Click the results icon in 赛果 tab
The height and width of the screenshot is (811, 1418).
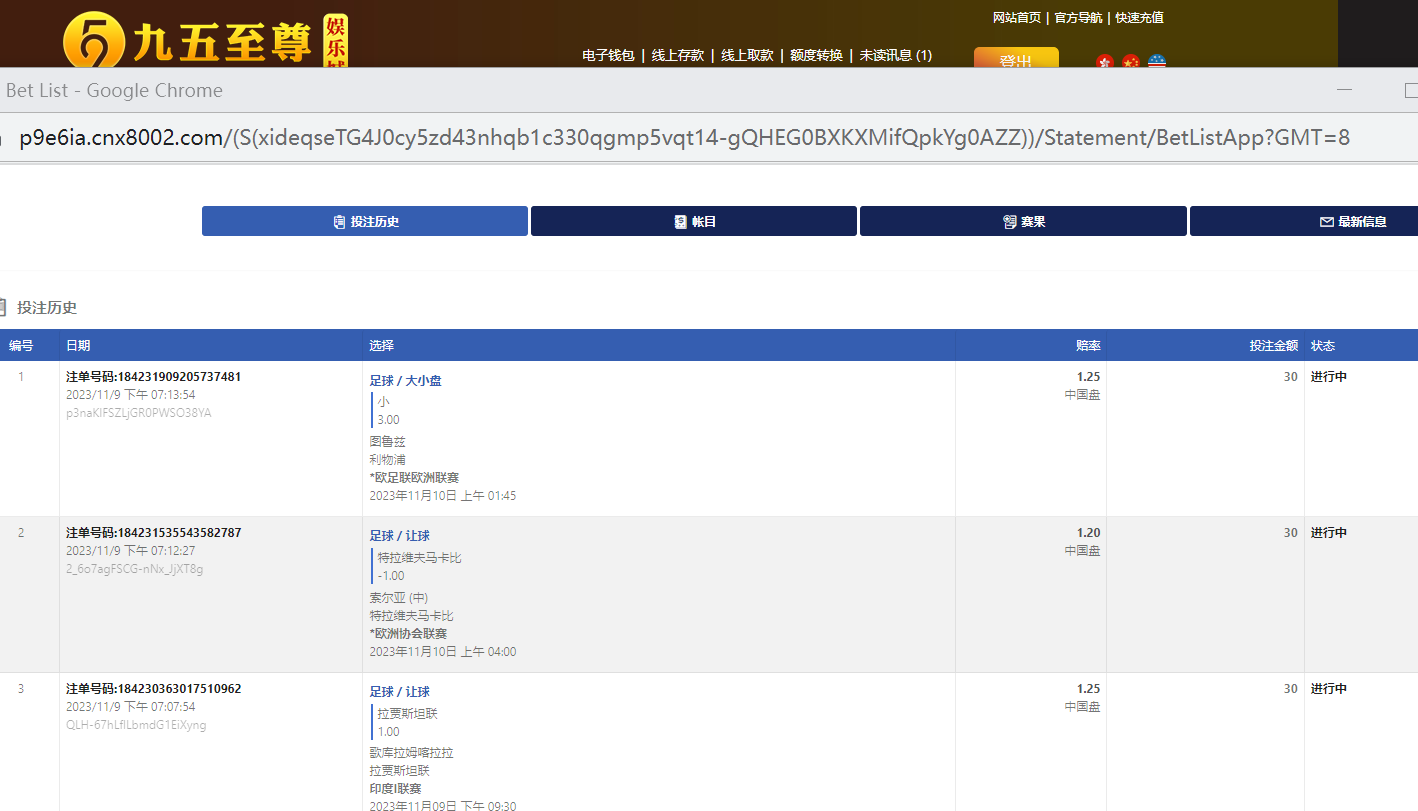coord(1010,222)
